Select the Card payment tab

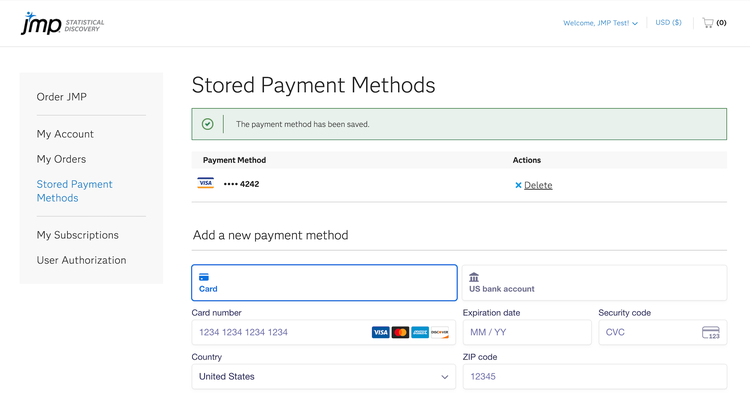tap(324, 283)
